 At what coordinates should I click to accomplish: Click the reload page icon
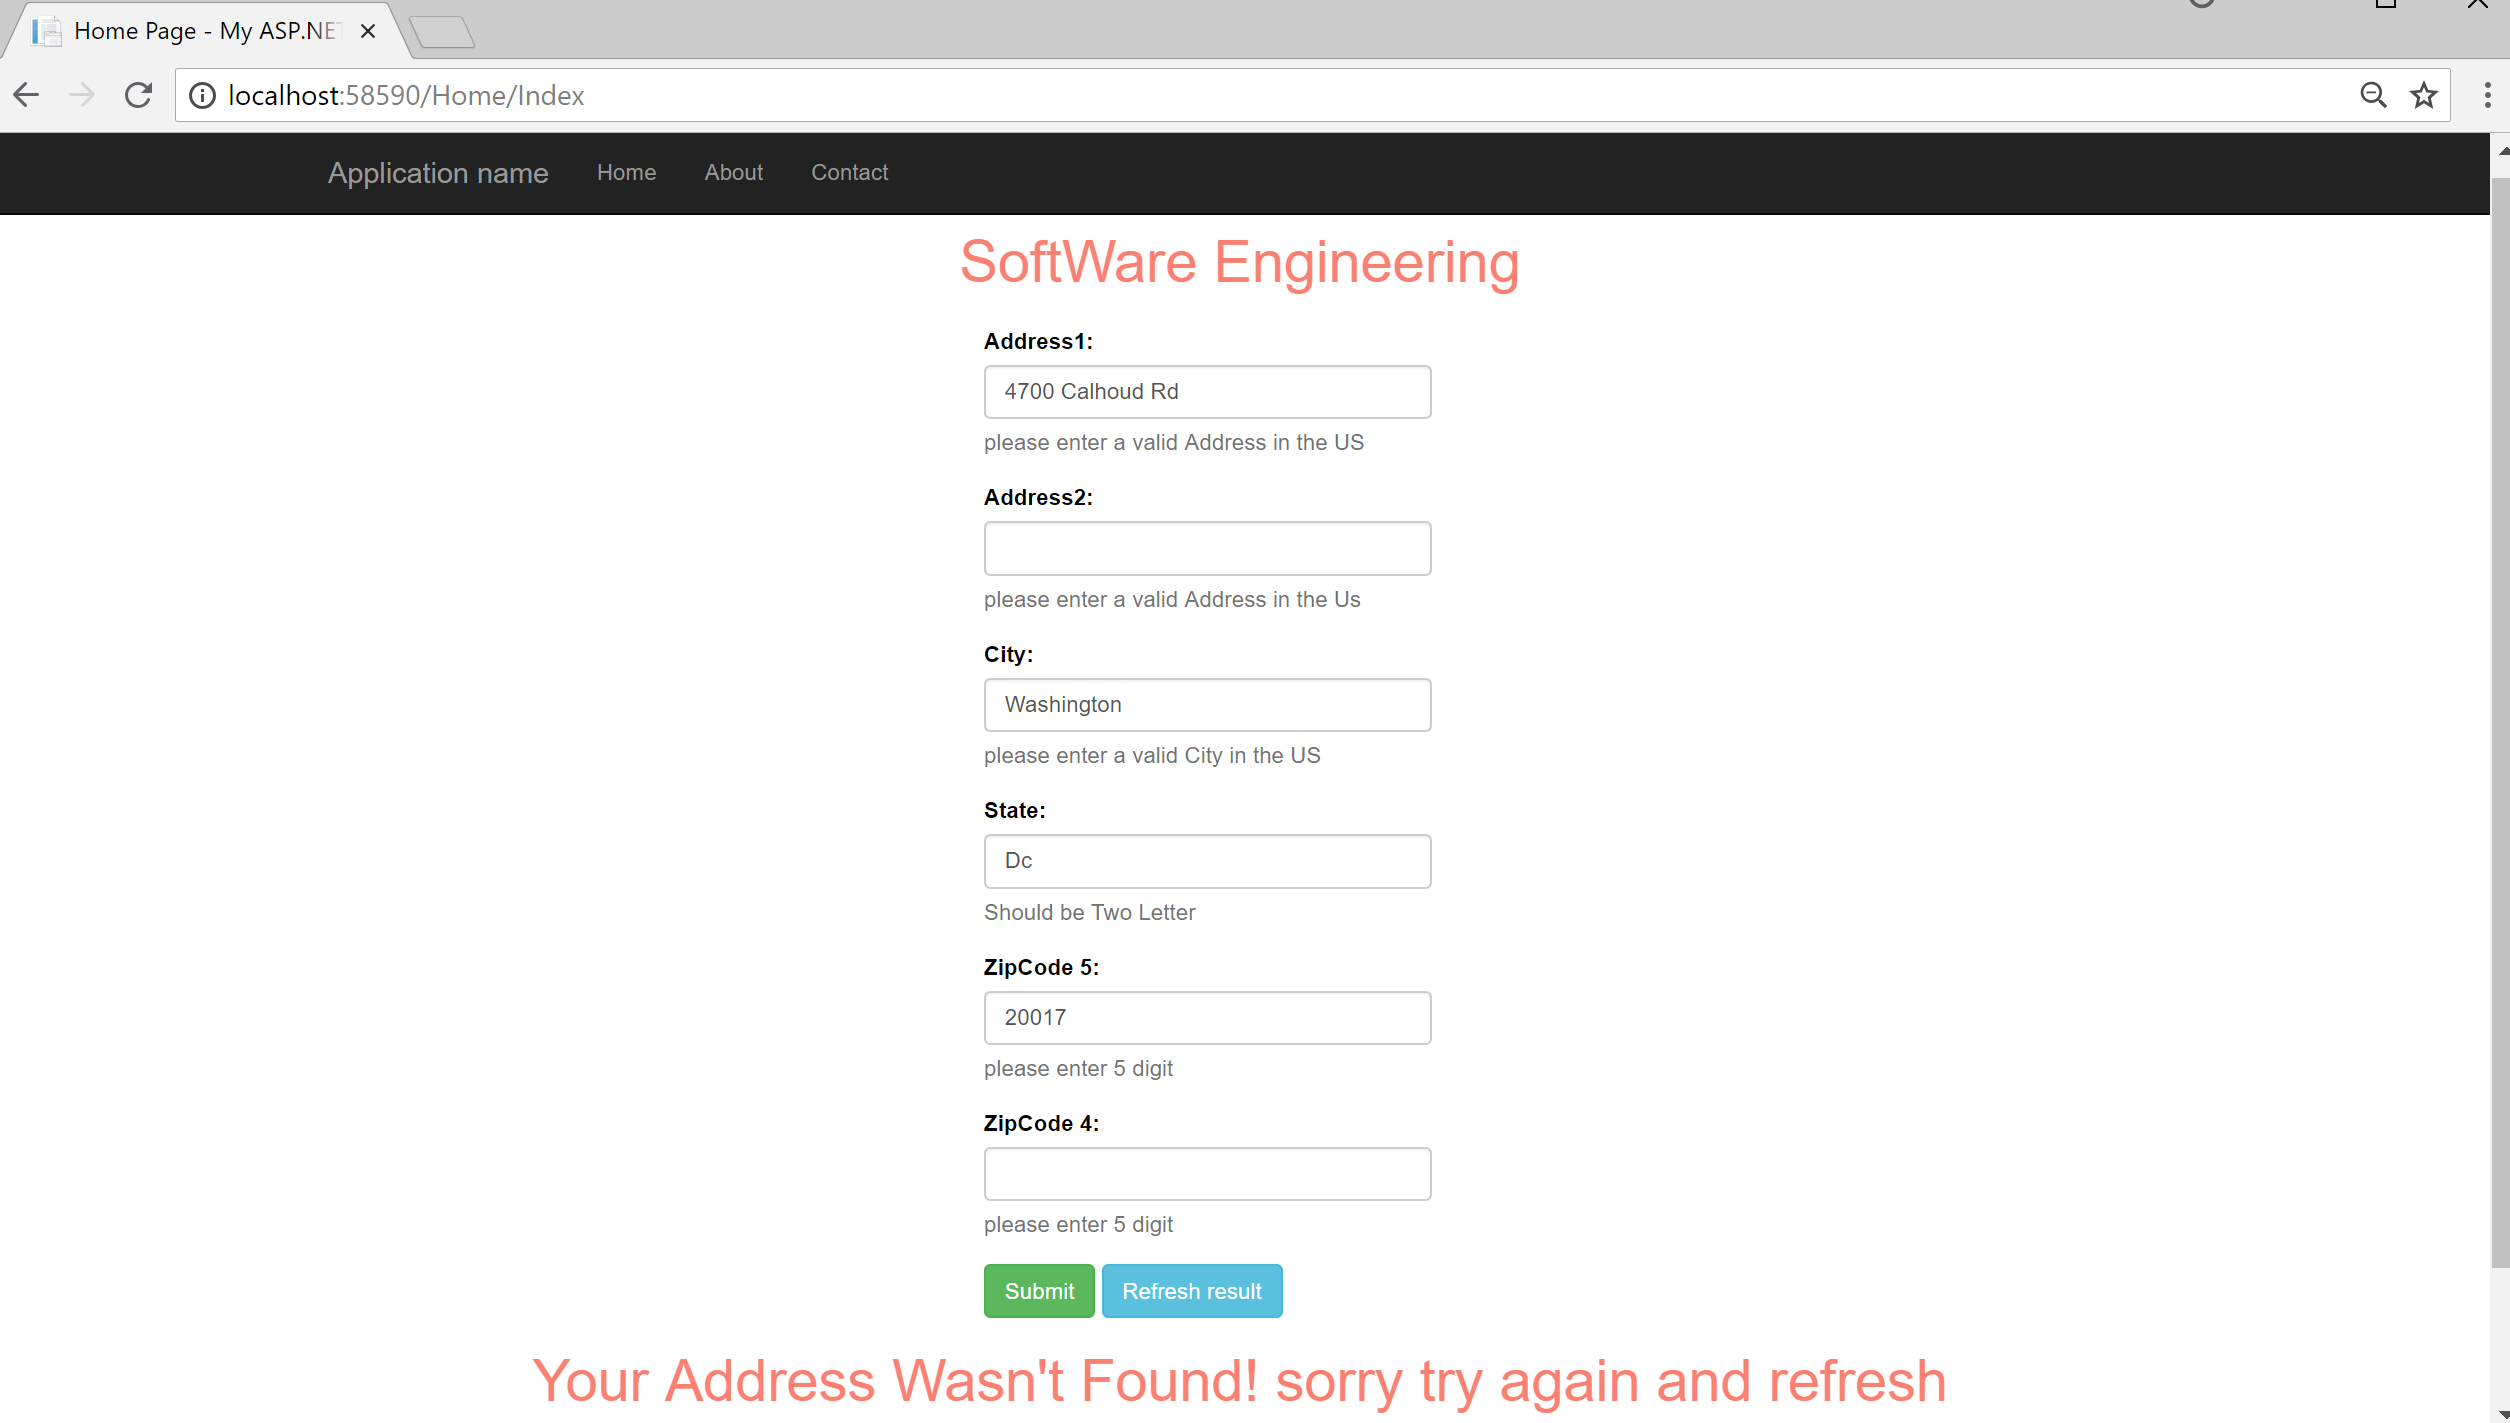[x=138, y=95]
